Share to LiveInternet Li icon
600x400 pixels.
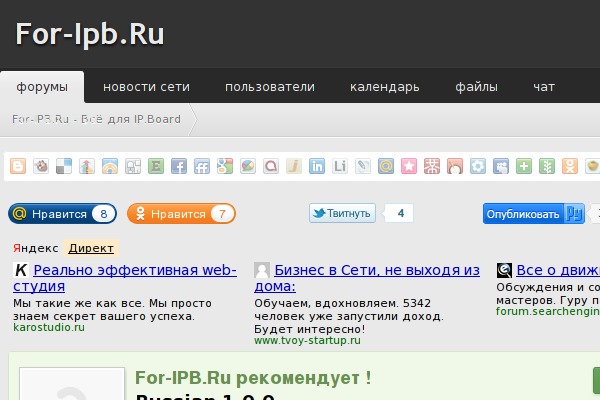pyautogui.click(x=340, y=167)
